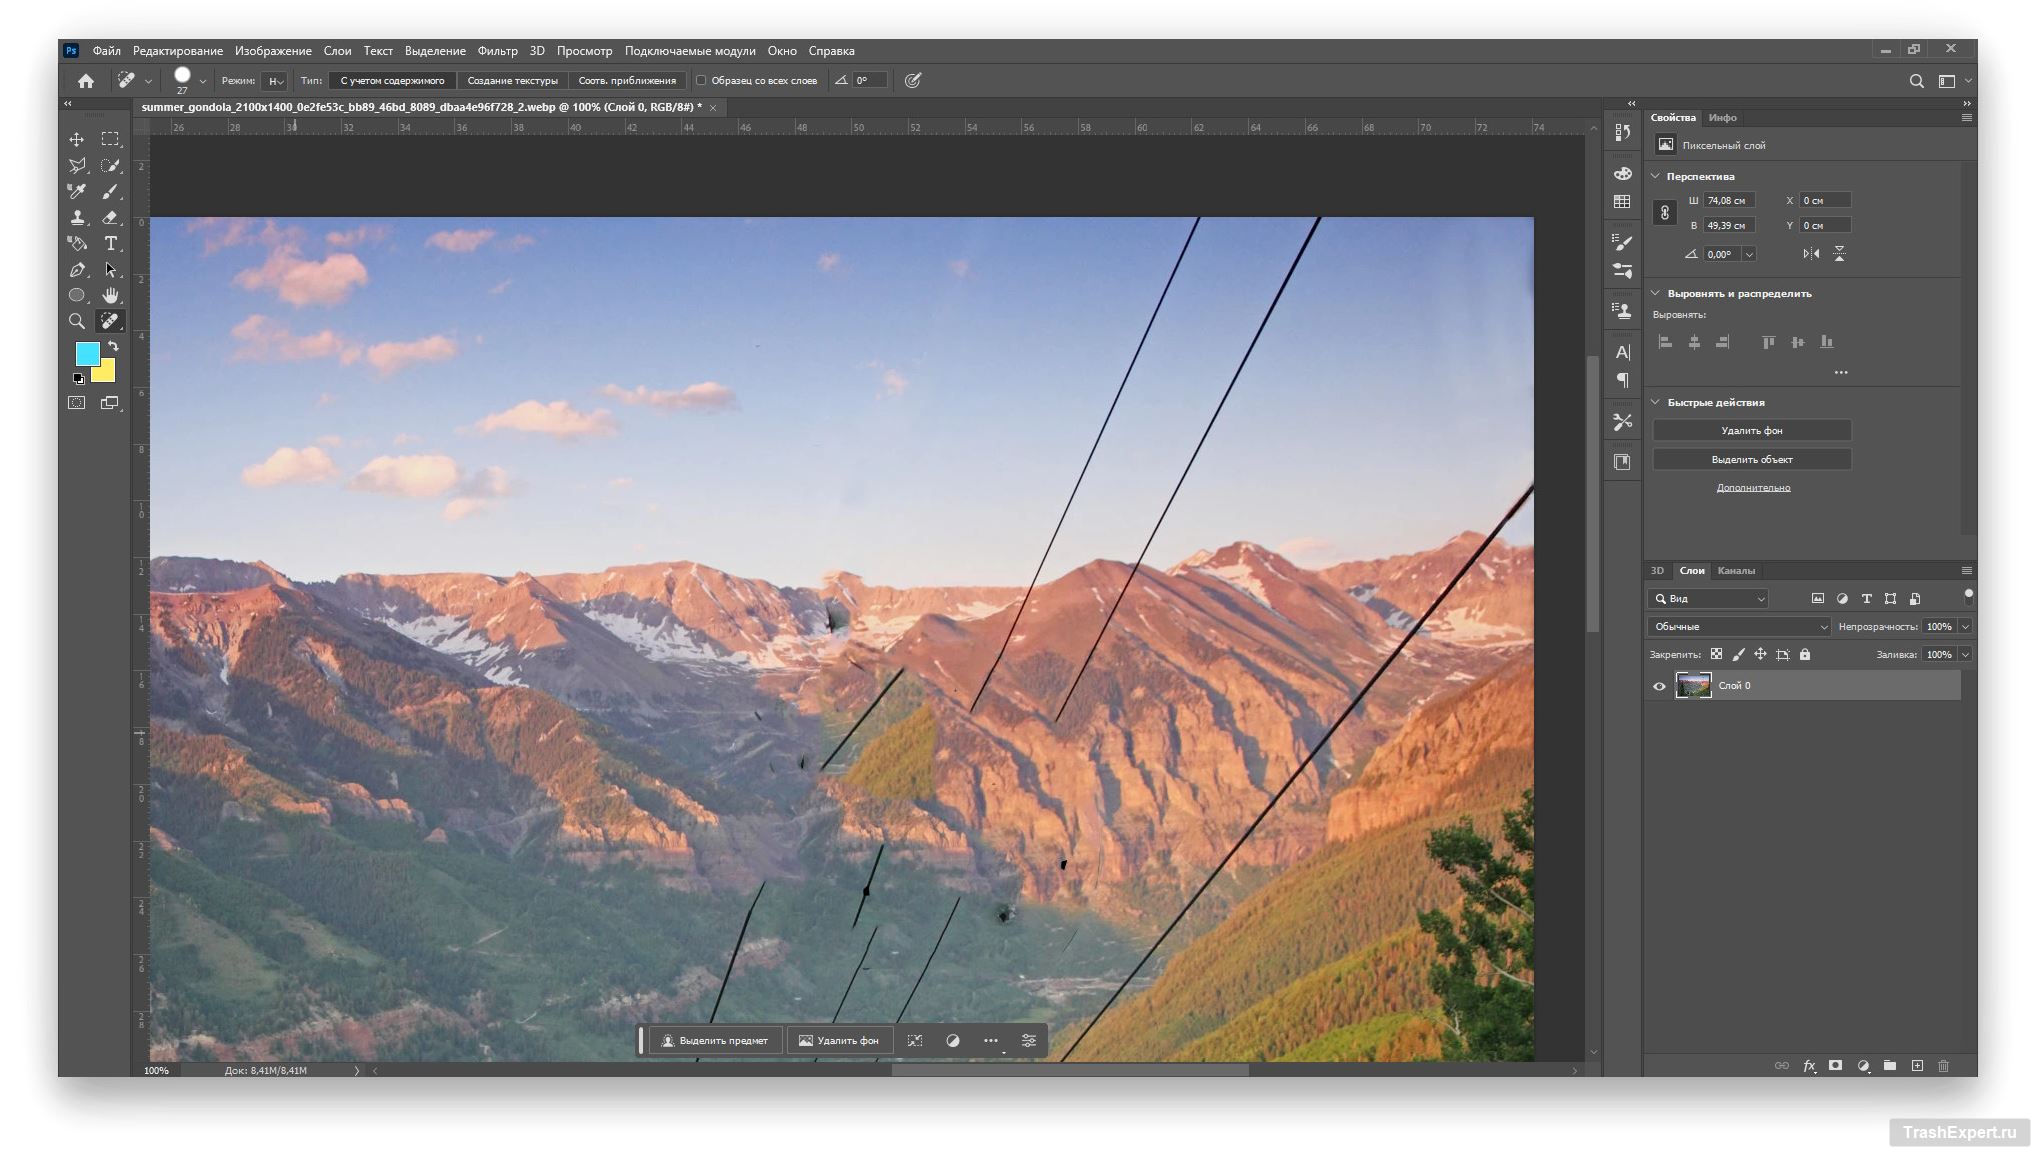This screenshot has height=1152, width=2036.
Task: Select the Quick Selection tool
Action: coord(110,165)
